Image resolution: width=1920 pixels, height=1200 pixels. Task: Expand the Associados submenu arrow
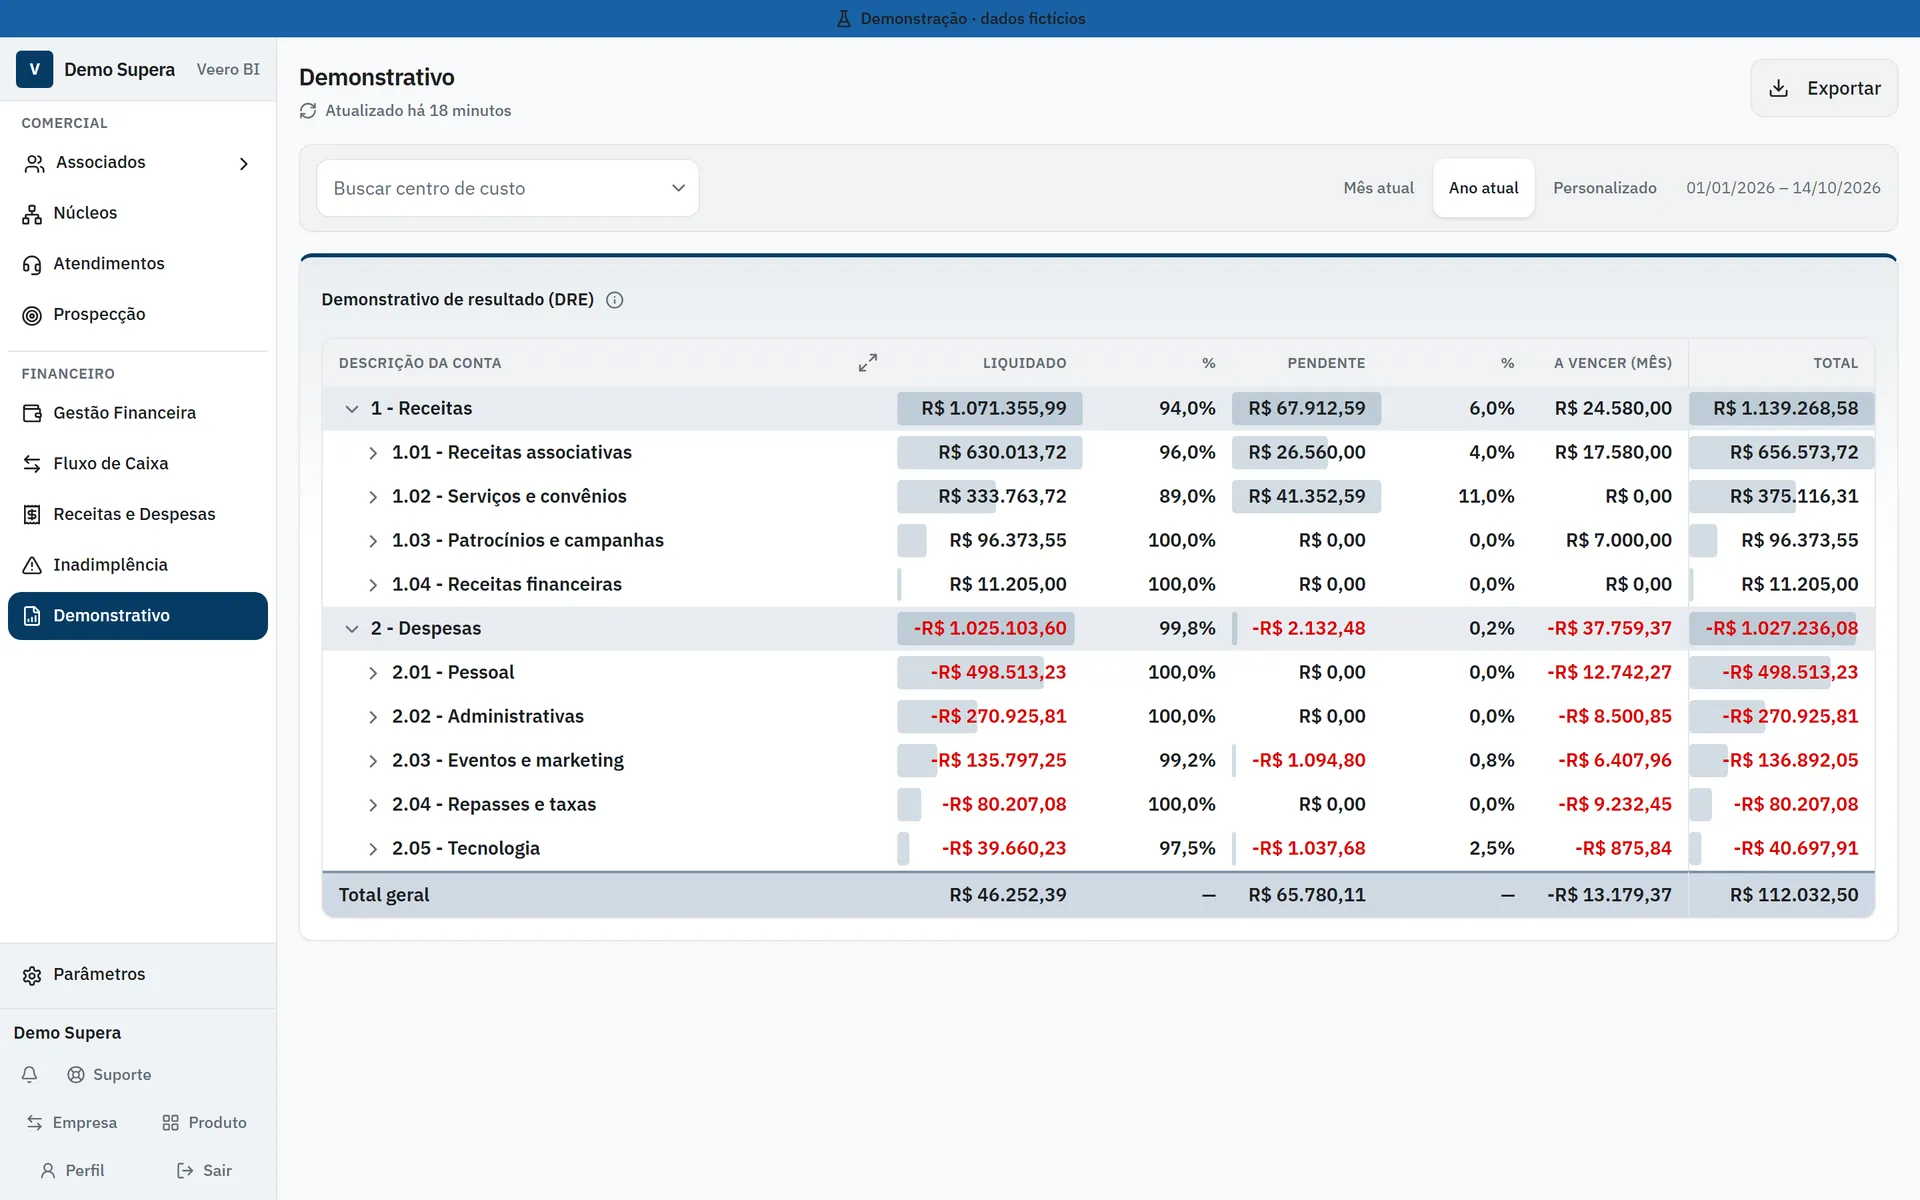[243, 164]
